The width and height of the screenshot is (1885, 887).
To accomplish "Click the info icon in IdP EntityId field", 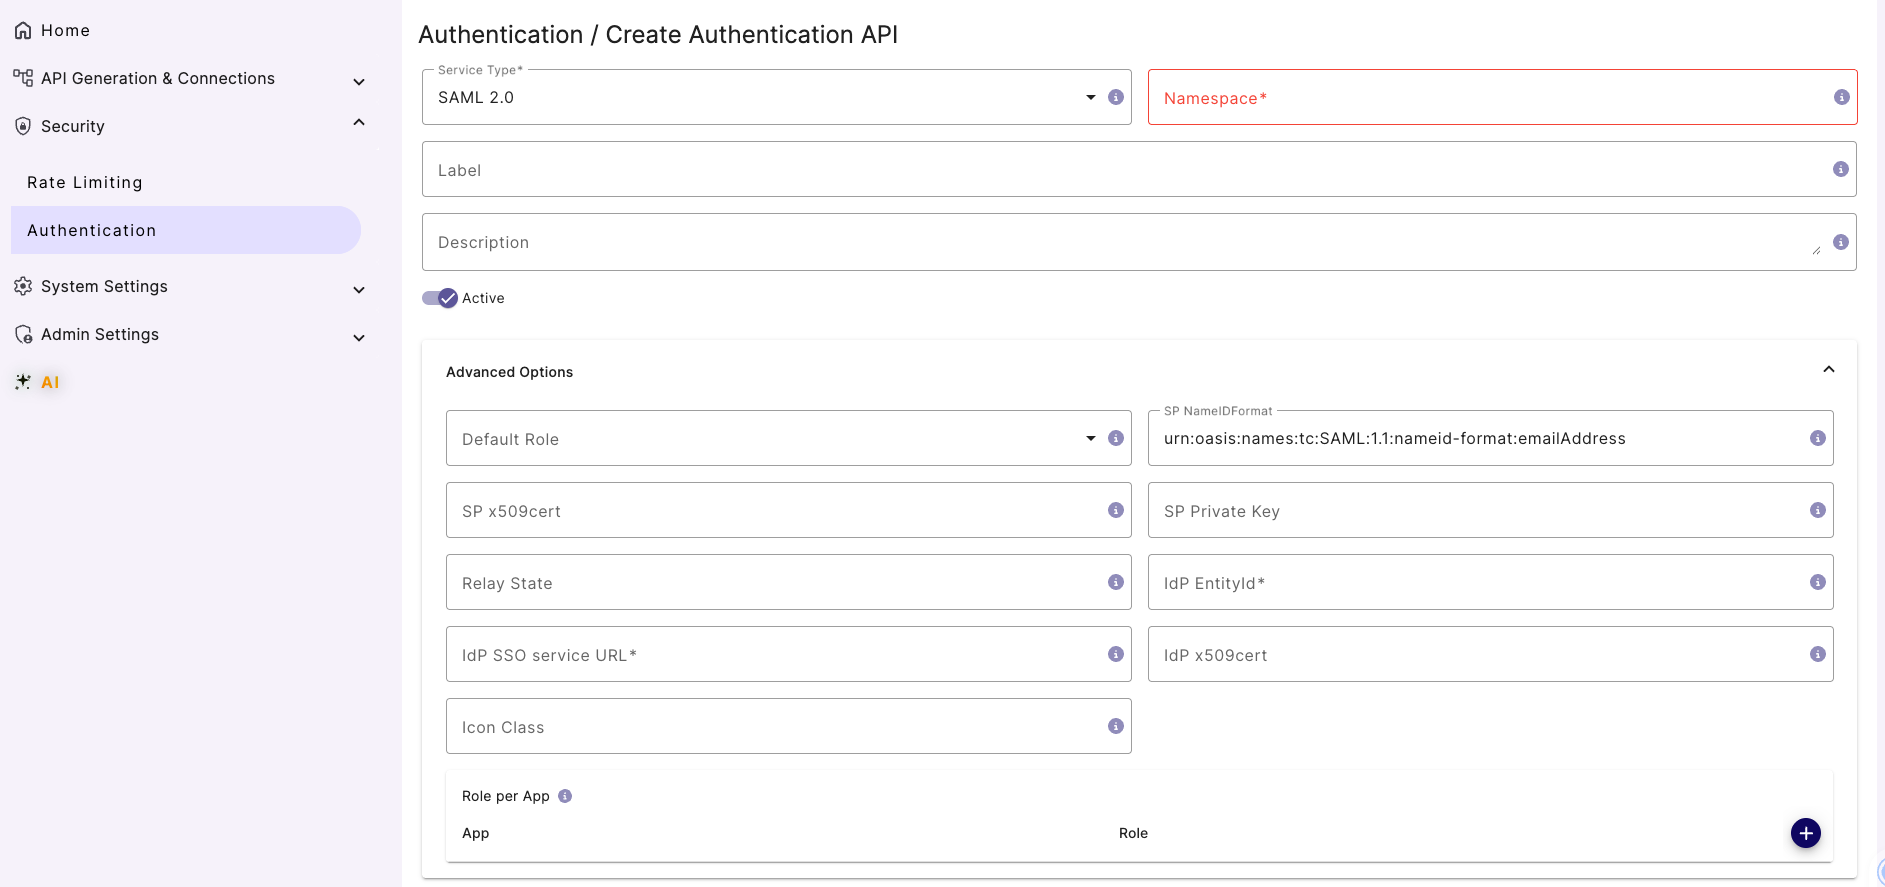I will tap(1817, 582).
